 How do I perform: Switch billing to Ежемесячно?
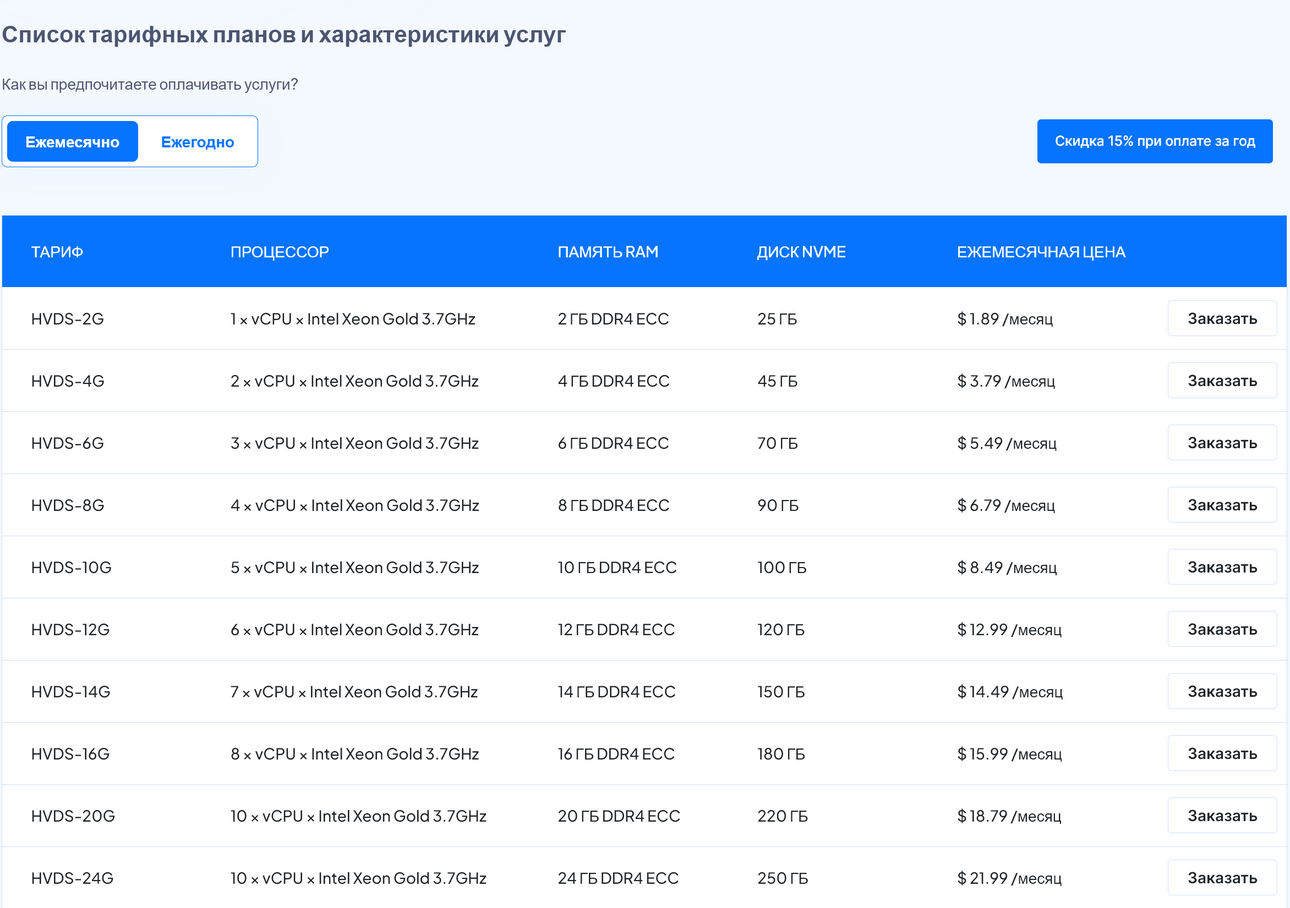tap(73, 142)
